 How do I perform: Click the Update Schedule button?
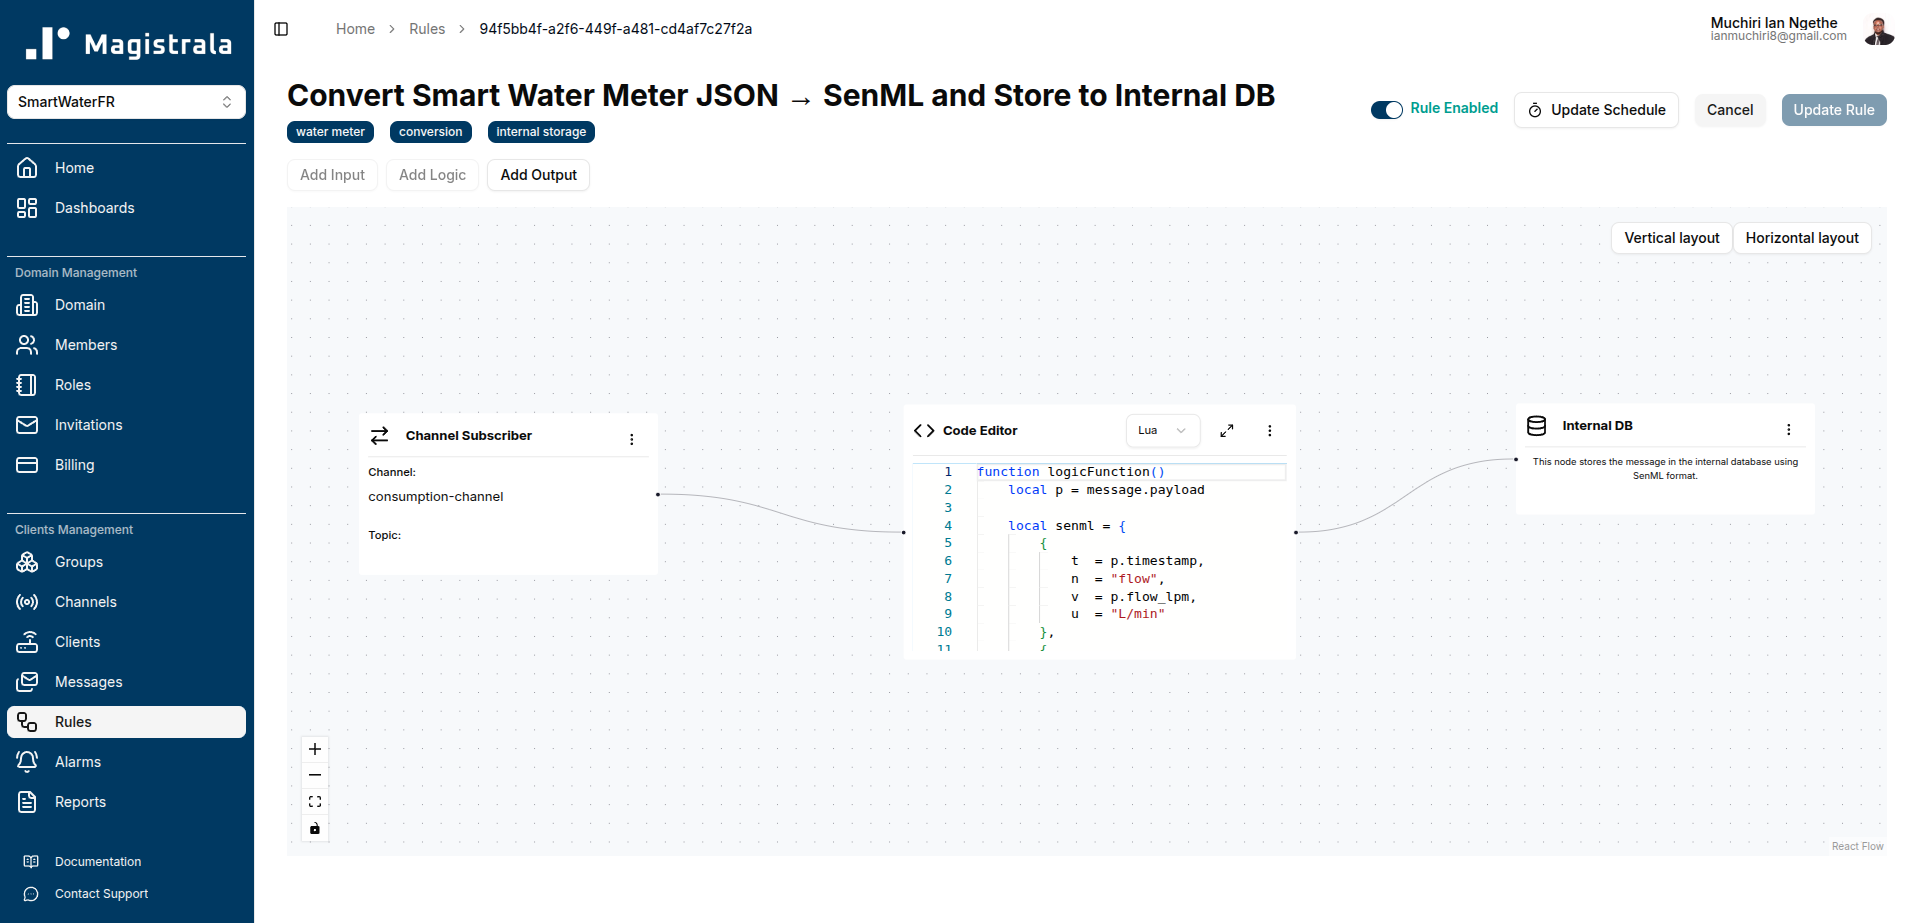1596,110
